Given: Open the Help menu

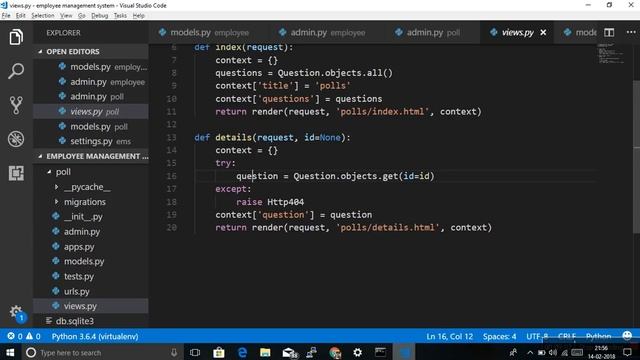Looking at the screenshot, I should pos(139,16).
